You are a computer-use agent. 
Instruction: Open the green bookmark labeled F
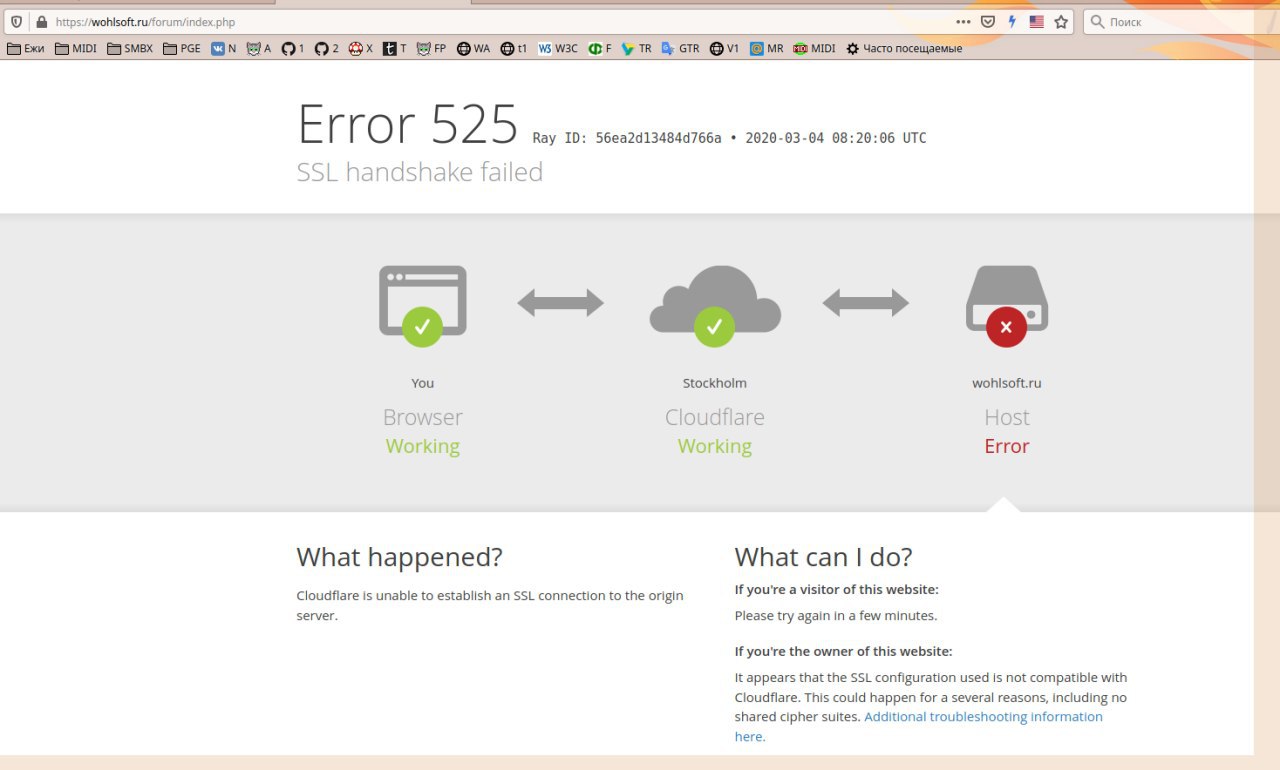click(600, 48)
